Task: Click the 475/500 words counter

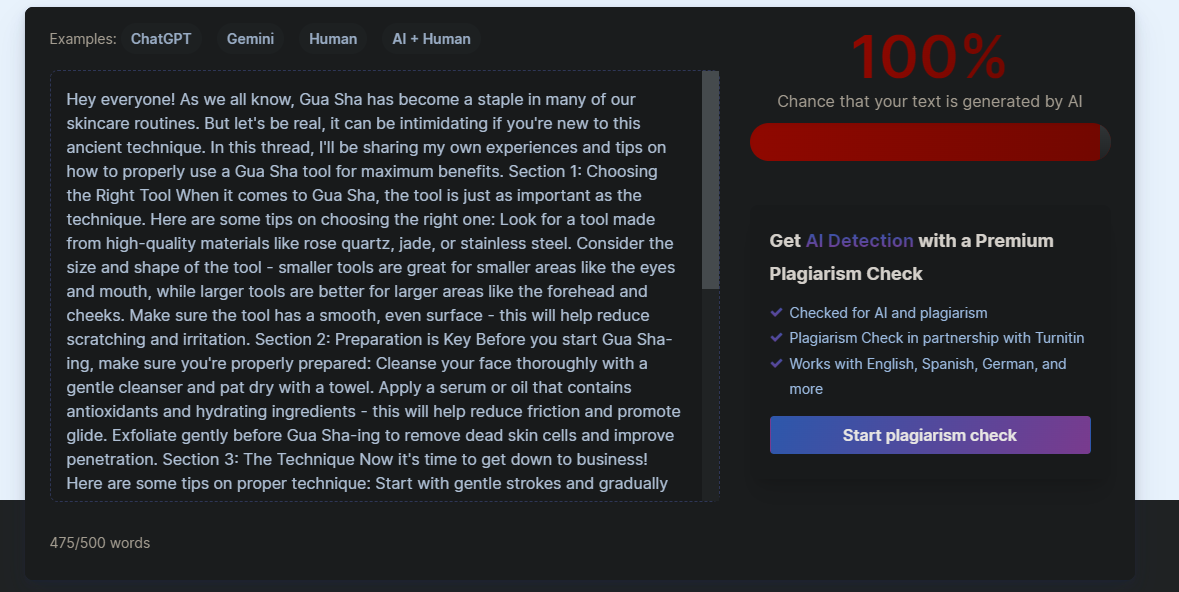Action: [x=100, y=543]
